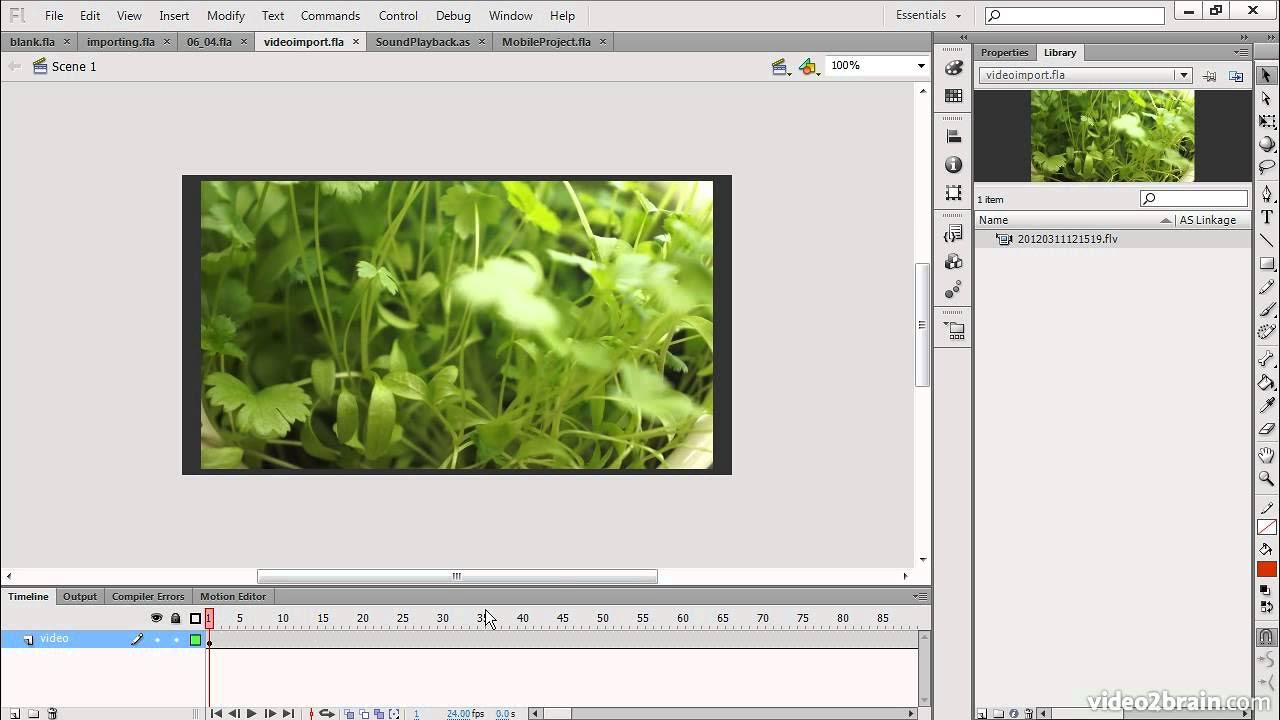Select the Rectangle tool
1280x720 pixels.
[1266, 264]
